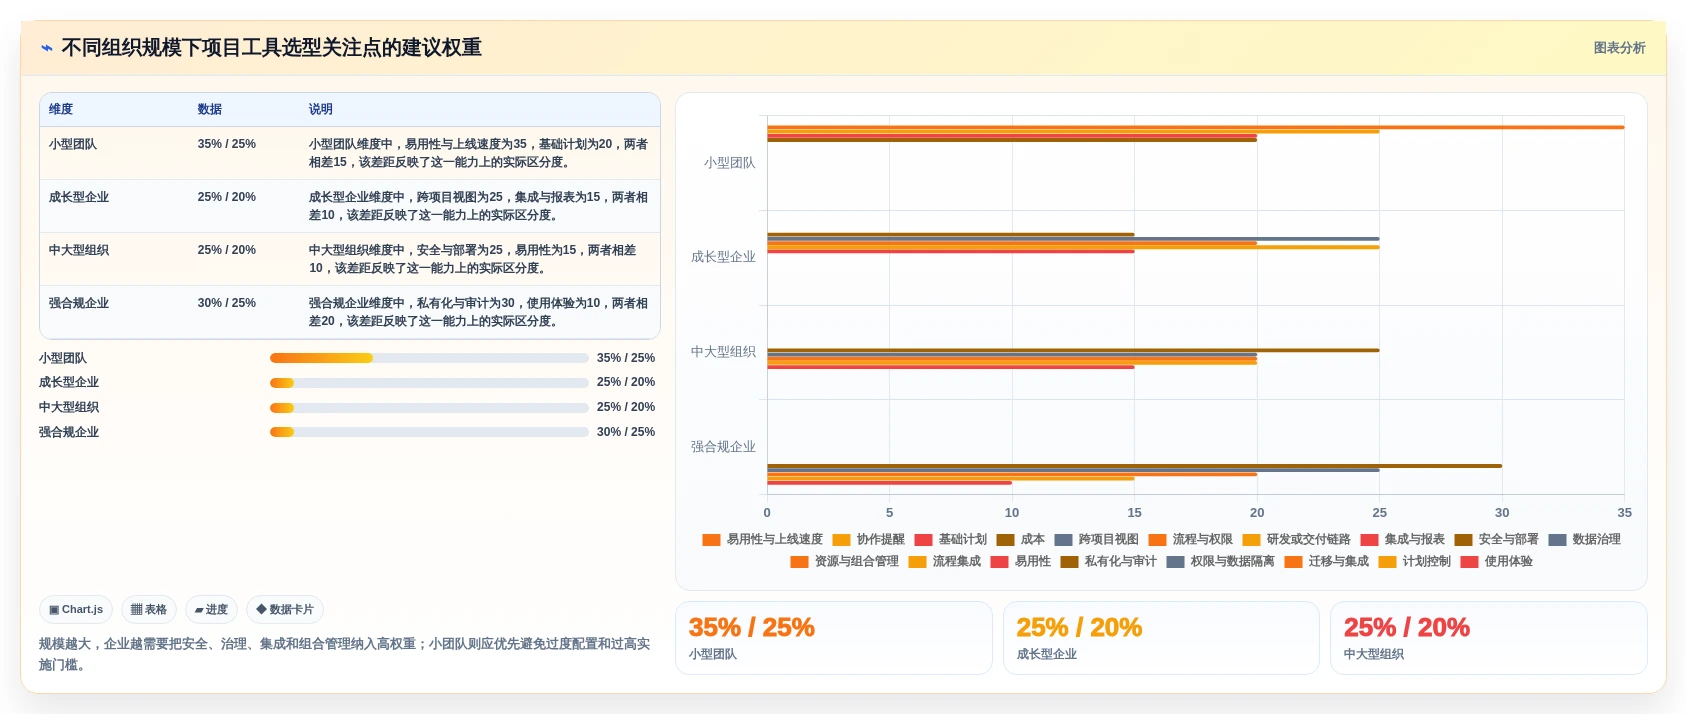Hide the 成本 legend series
The image size is (1687, 714).
point(1021,539)
